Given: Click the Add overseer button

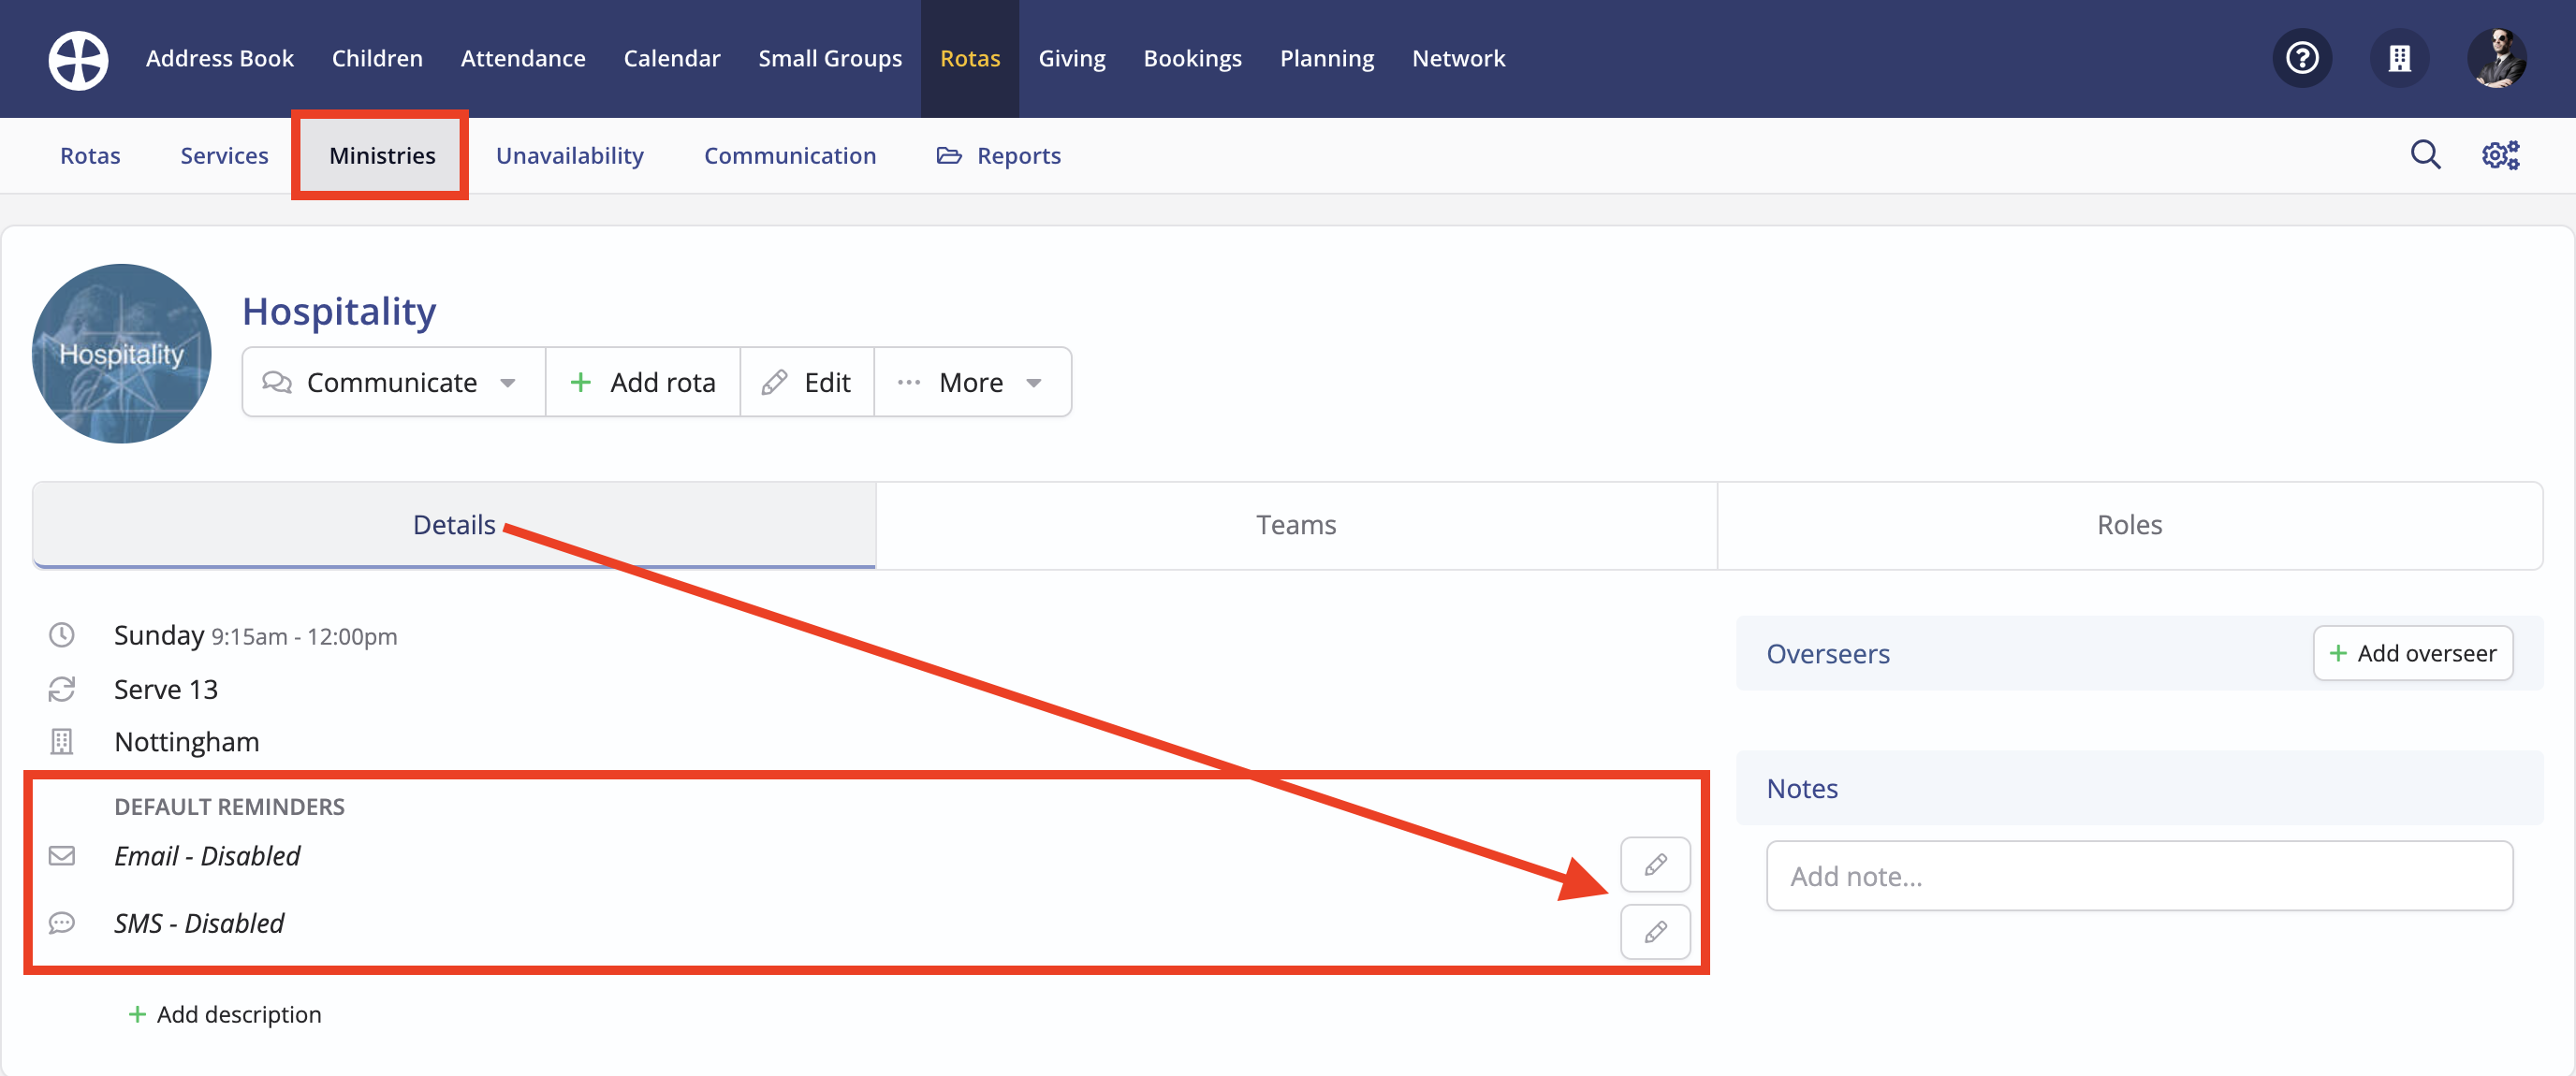Looking at the screenshot, I should (2413, 653).
